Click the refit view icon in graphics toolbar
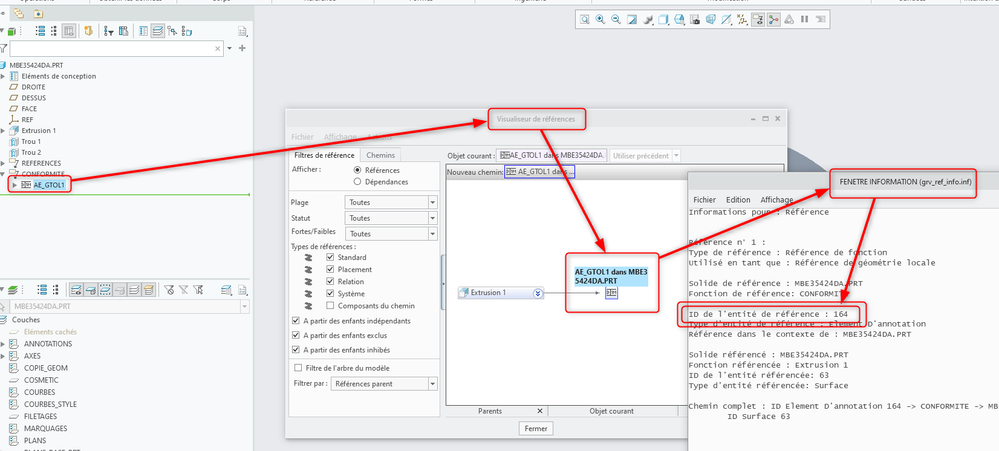Screen dimensions: 999x451 point(585,20)
